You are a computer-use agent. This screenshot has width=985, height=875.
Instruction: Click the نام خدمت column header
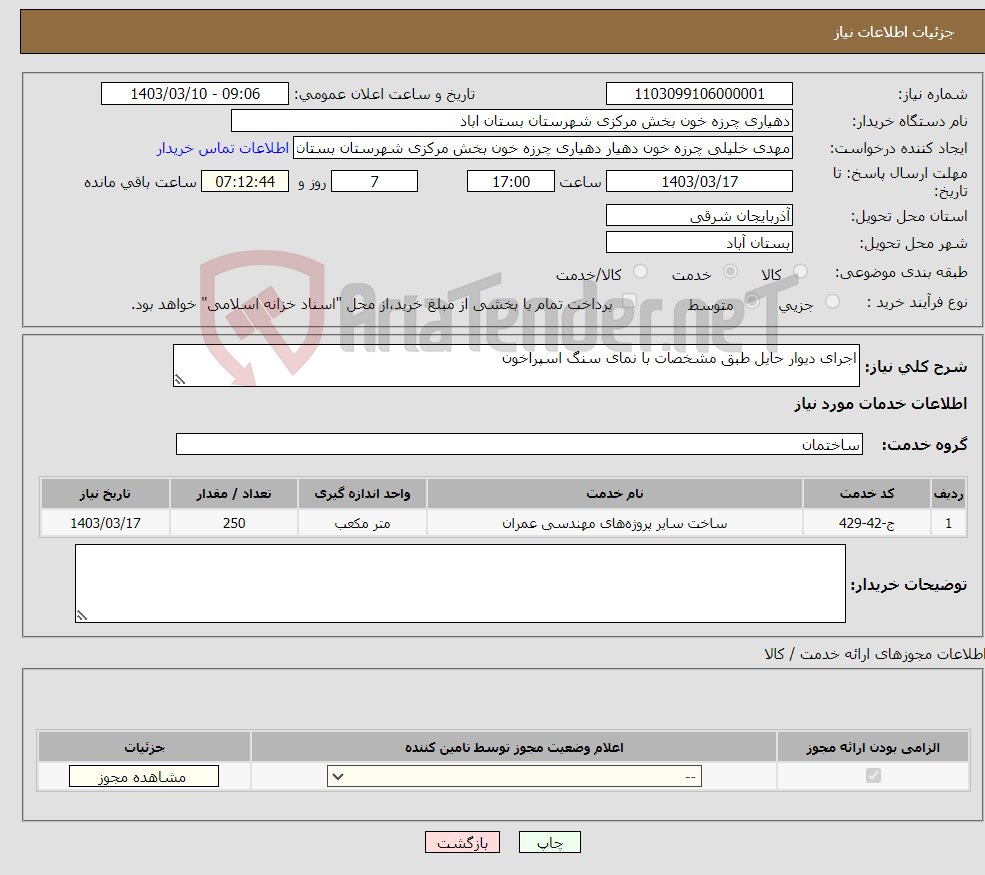(x=615, y=494)
